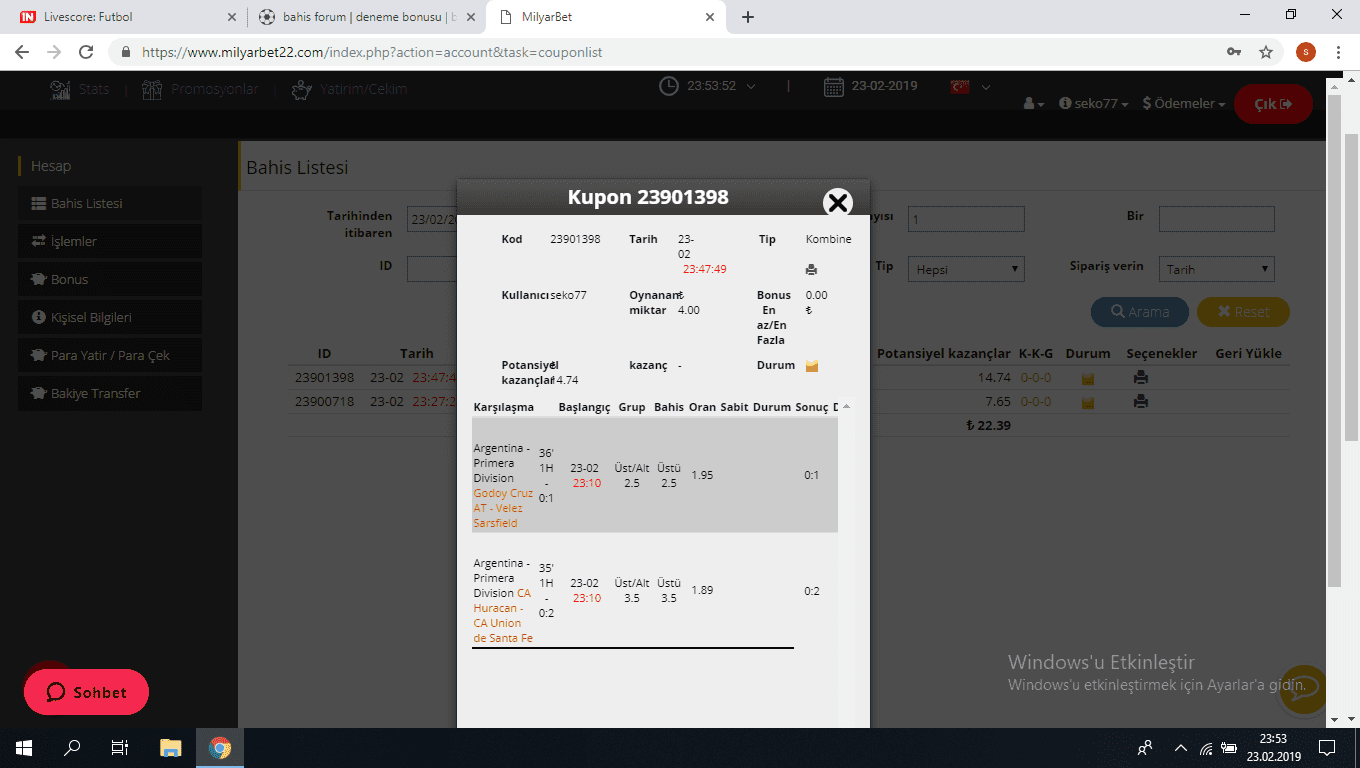Close the Kupon 23901398 popup

[837, 203]
